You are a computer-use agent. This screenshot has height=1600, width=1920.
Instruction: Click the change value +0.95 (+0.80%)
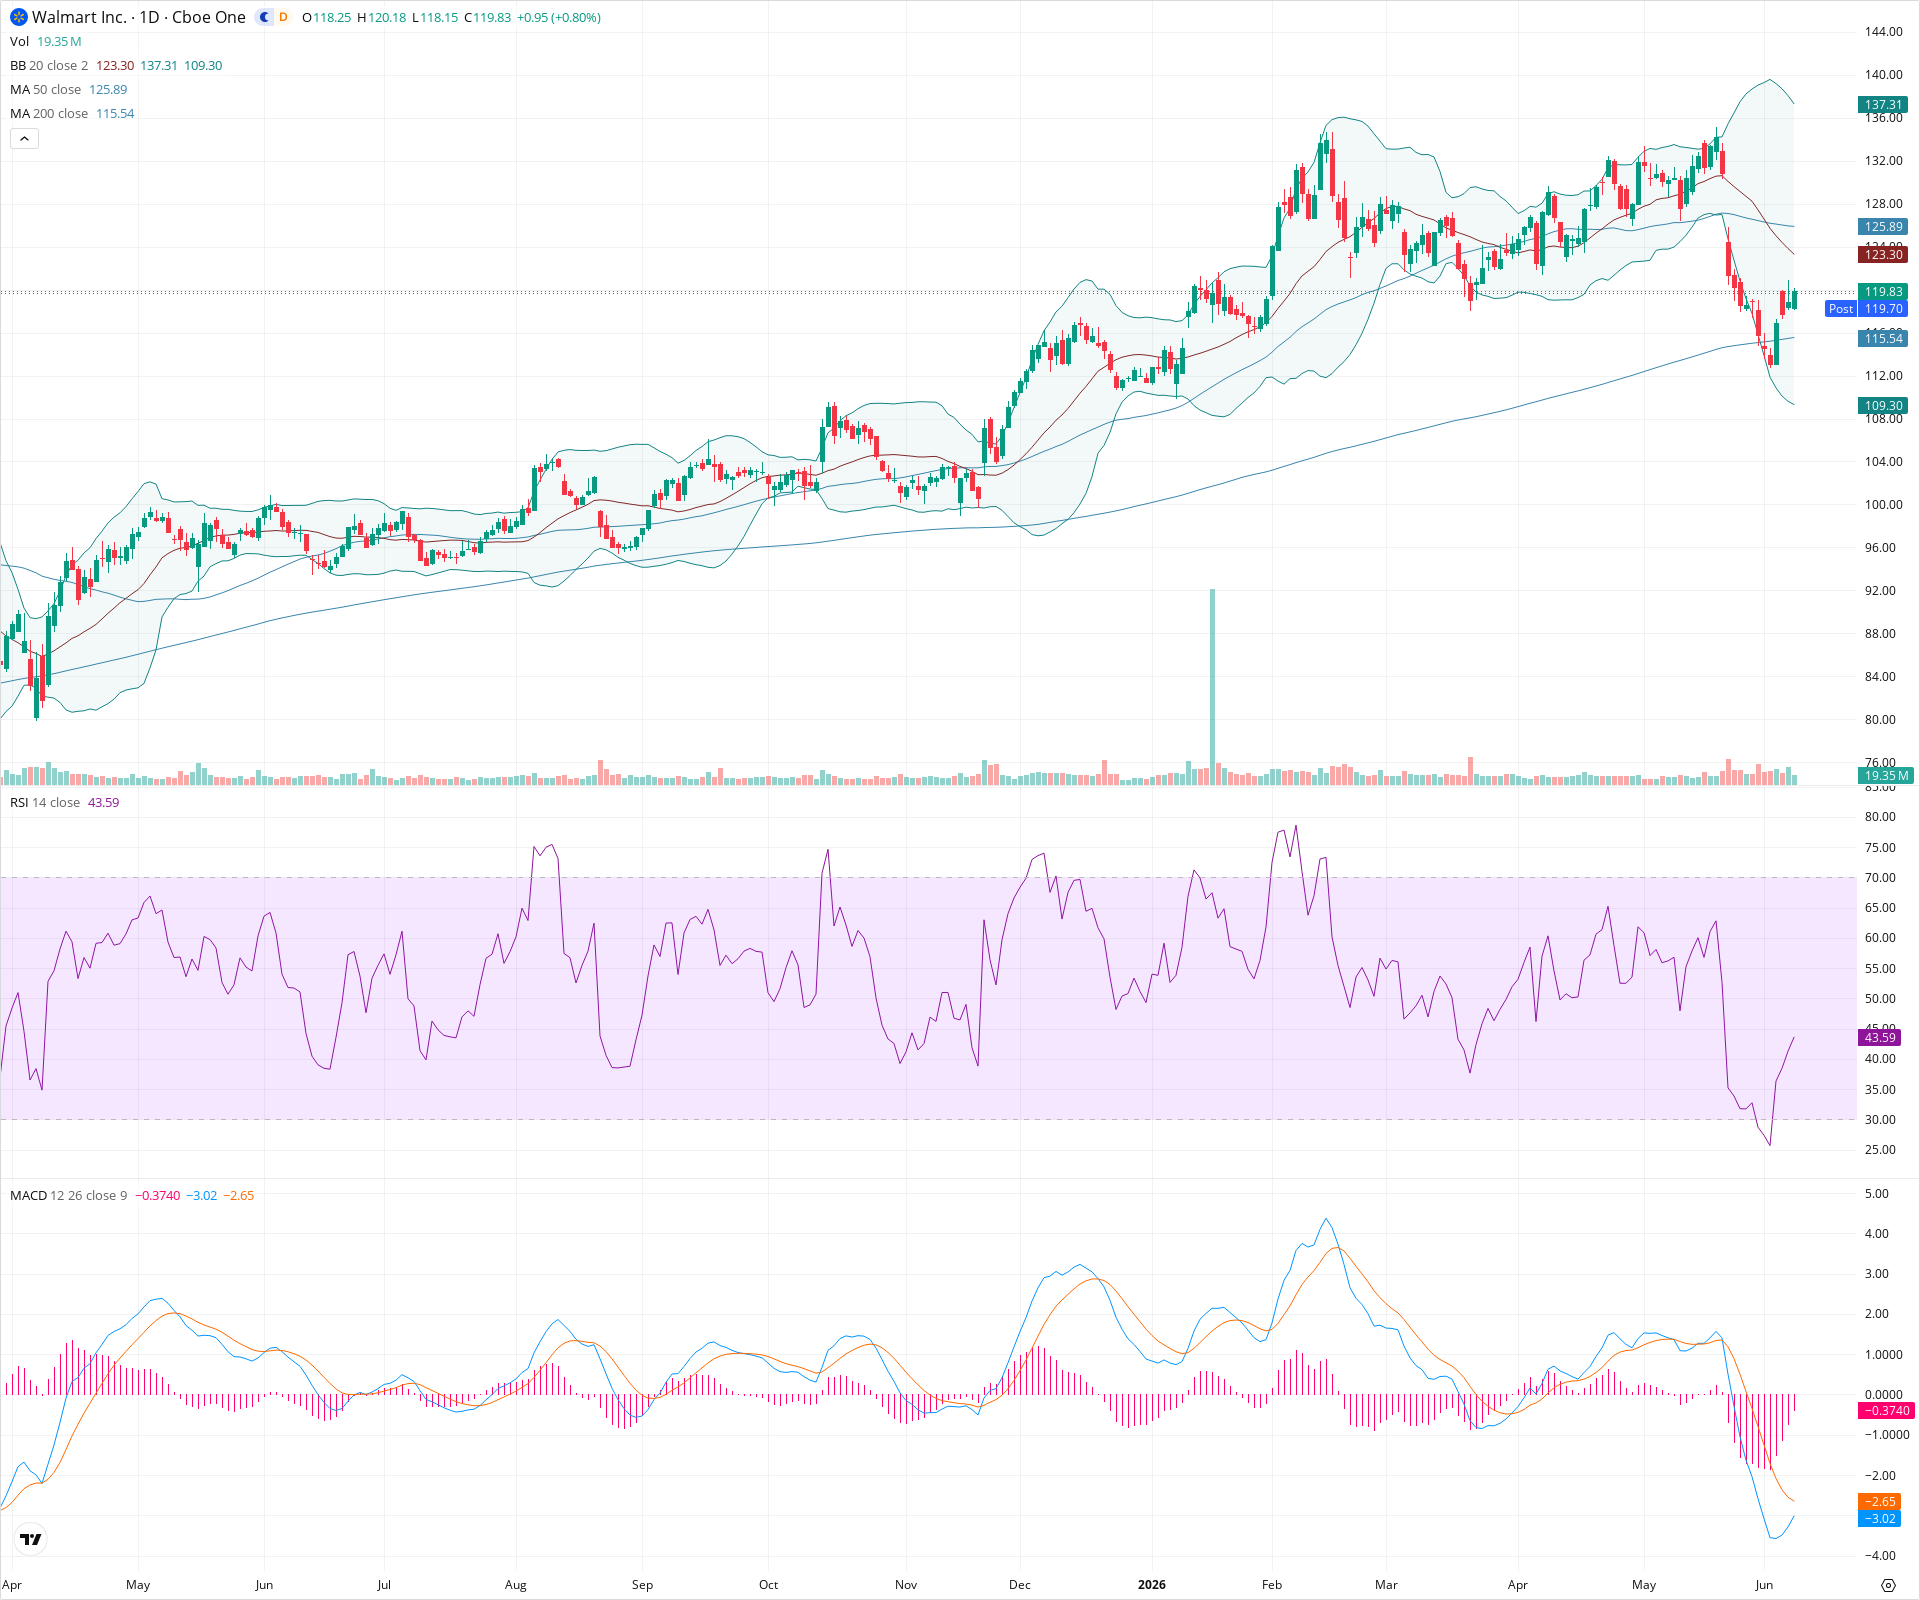click(x=559, y=18)
